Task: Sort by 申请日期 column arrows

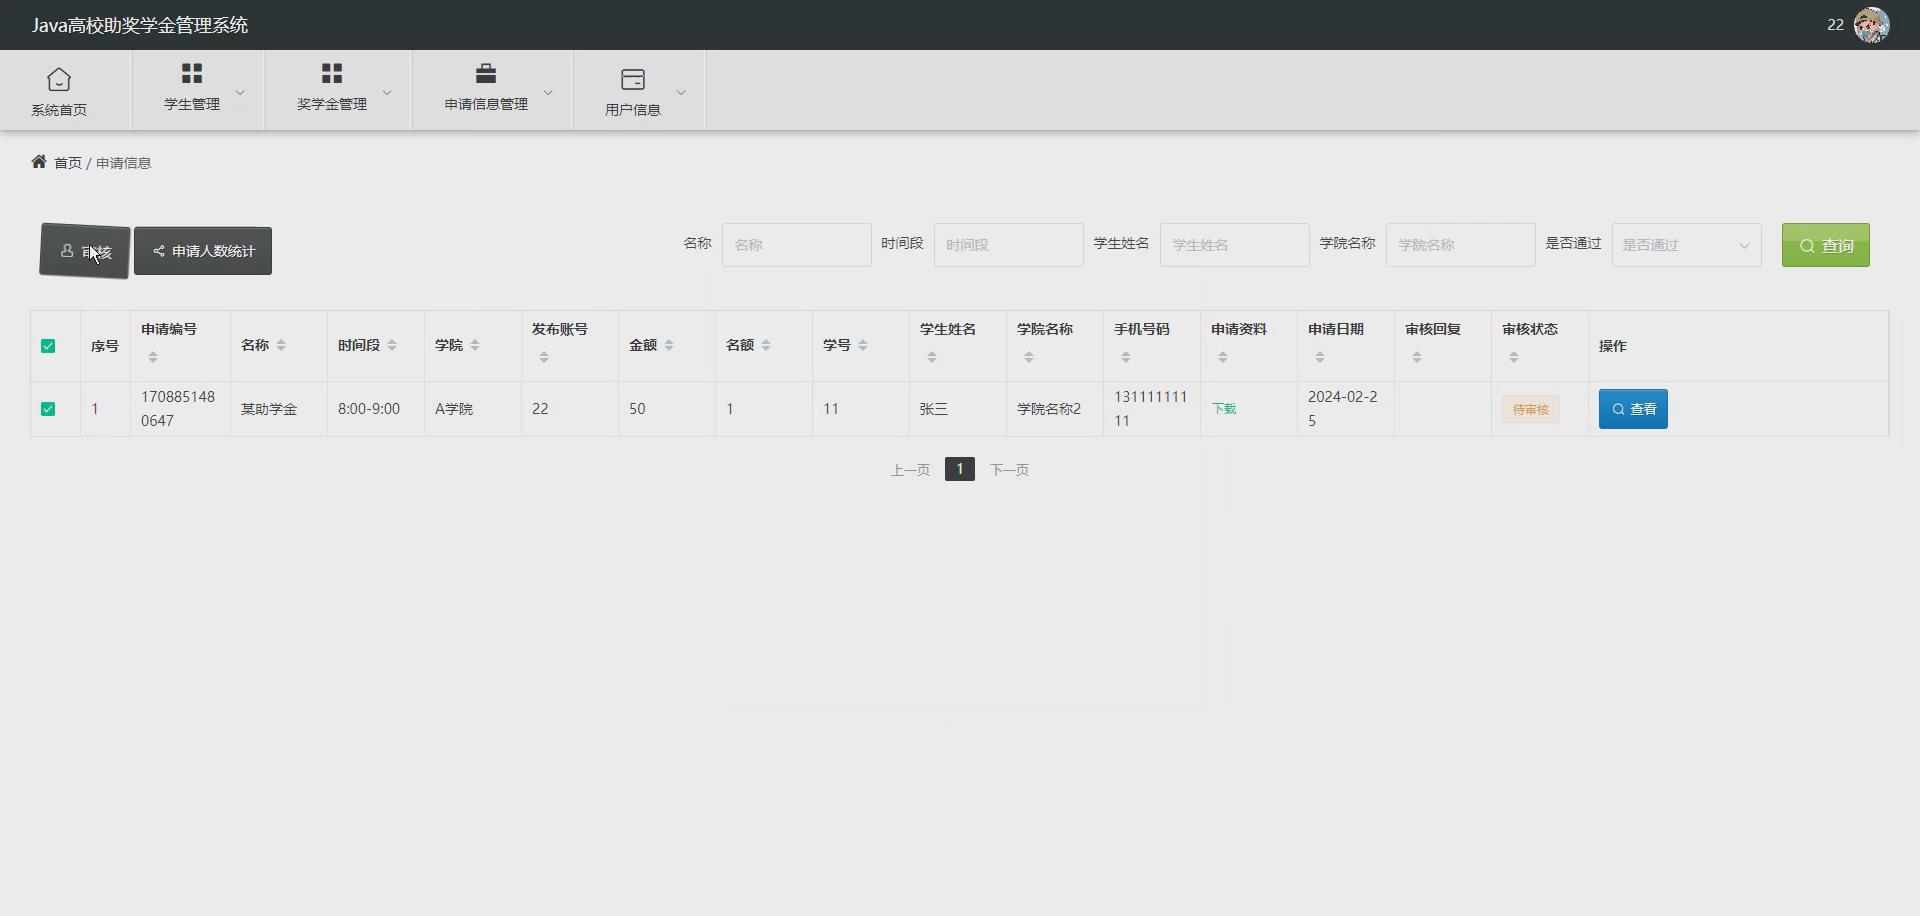Action: 1320,357
